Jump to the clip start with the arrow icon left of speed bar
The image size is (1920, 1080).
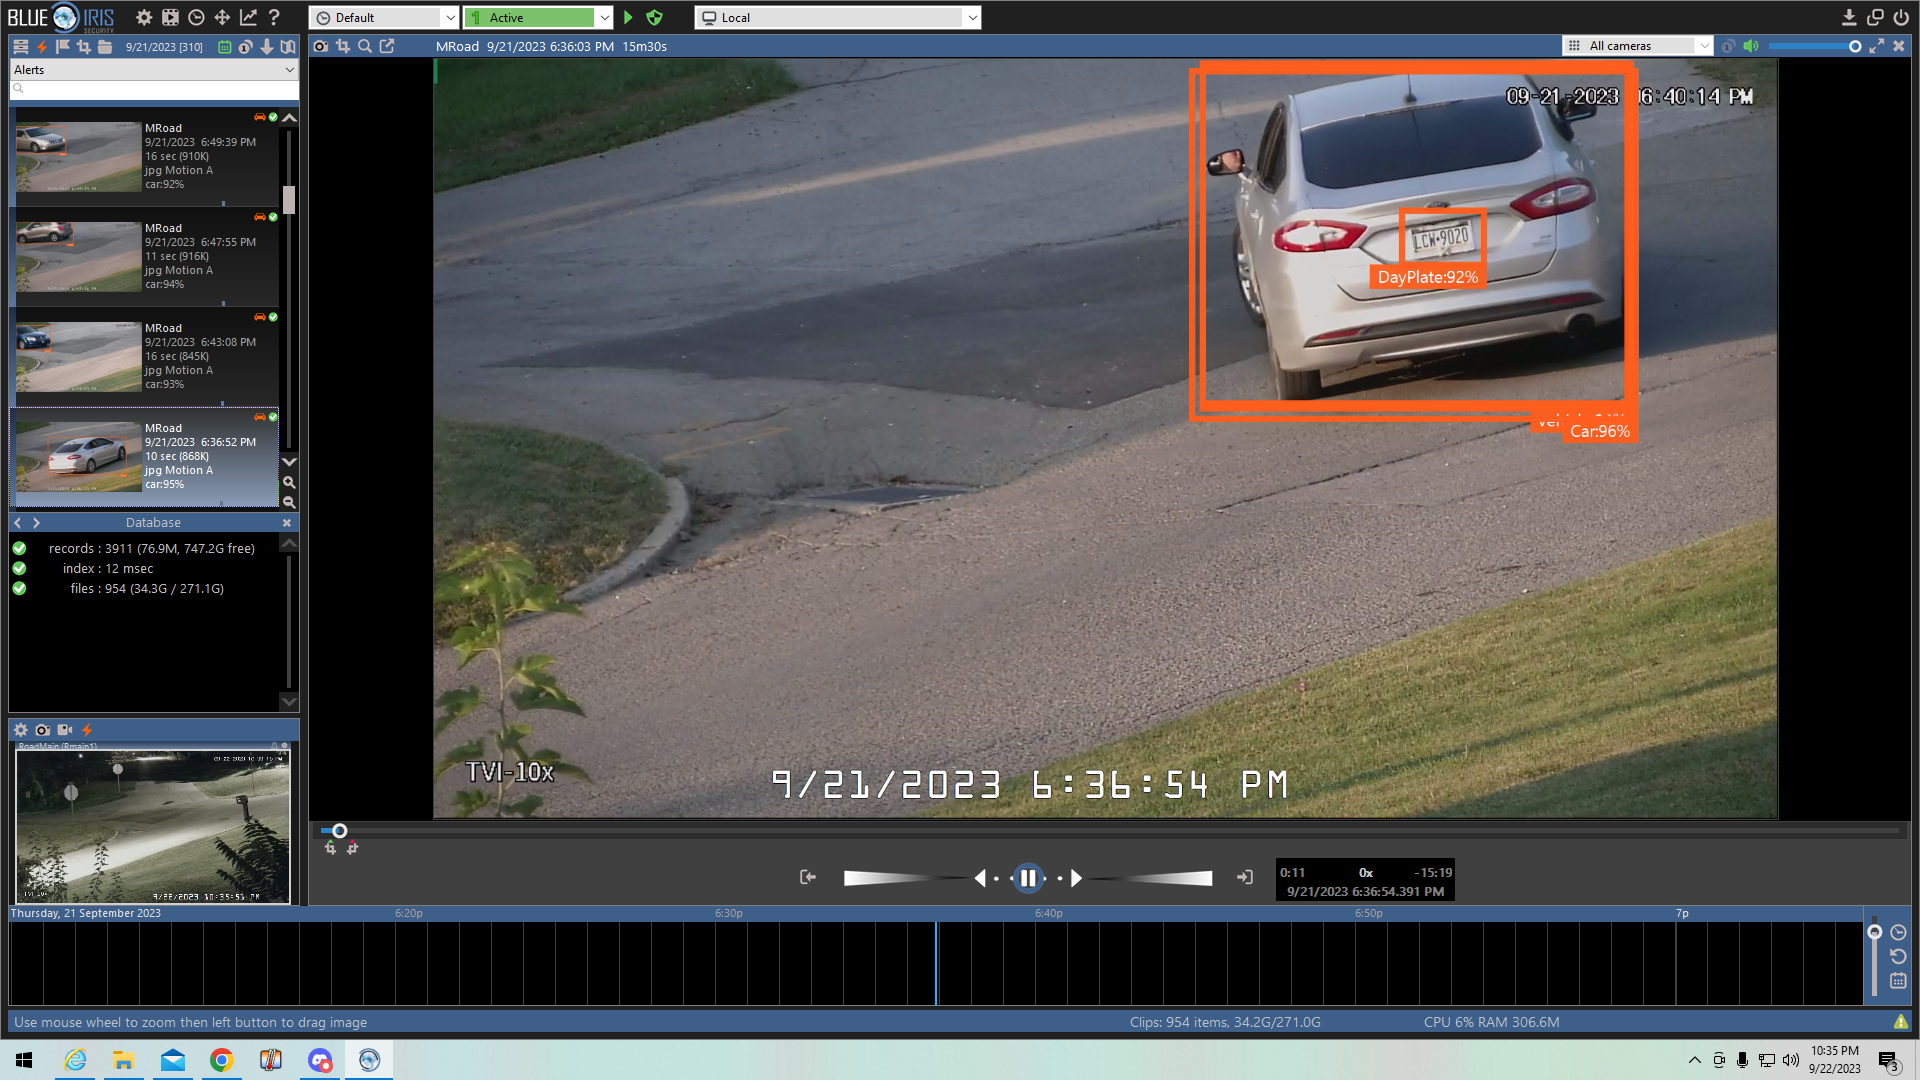(x=808, y=877)
